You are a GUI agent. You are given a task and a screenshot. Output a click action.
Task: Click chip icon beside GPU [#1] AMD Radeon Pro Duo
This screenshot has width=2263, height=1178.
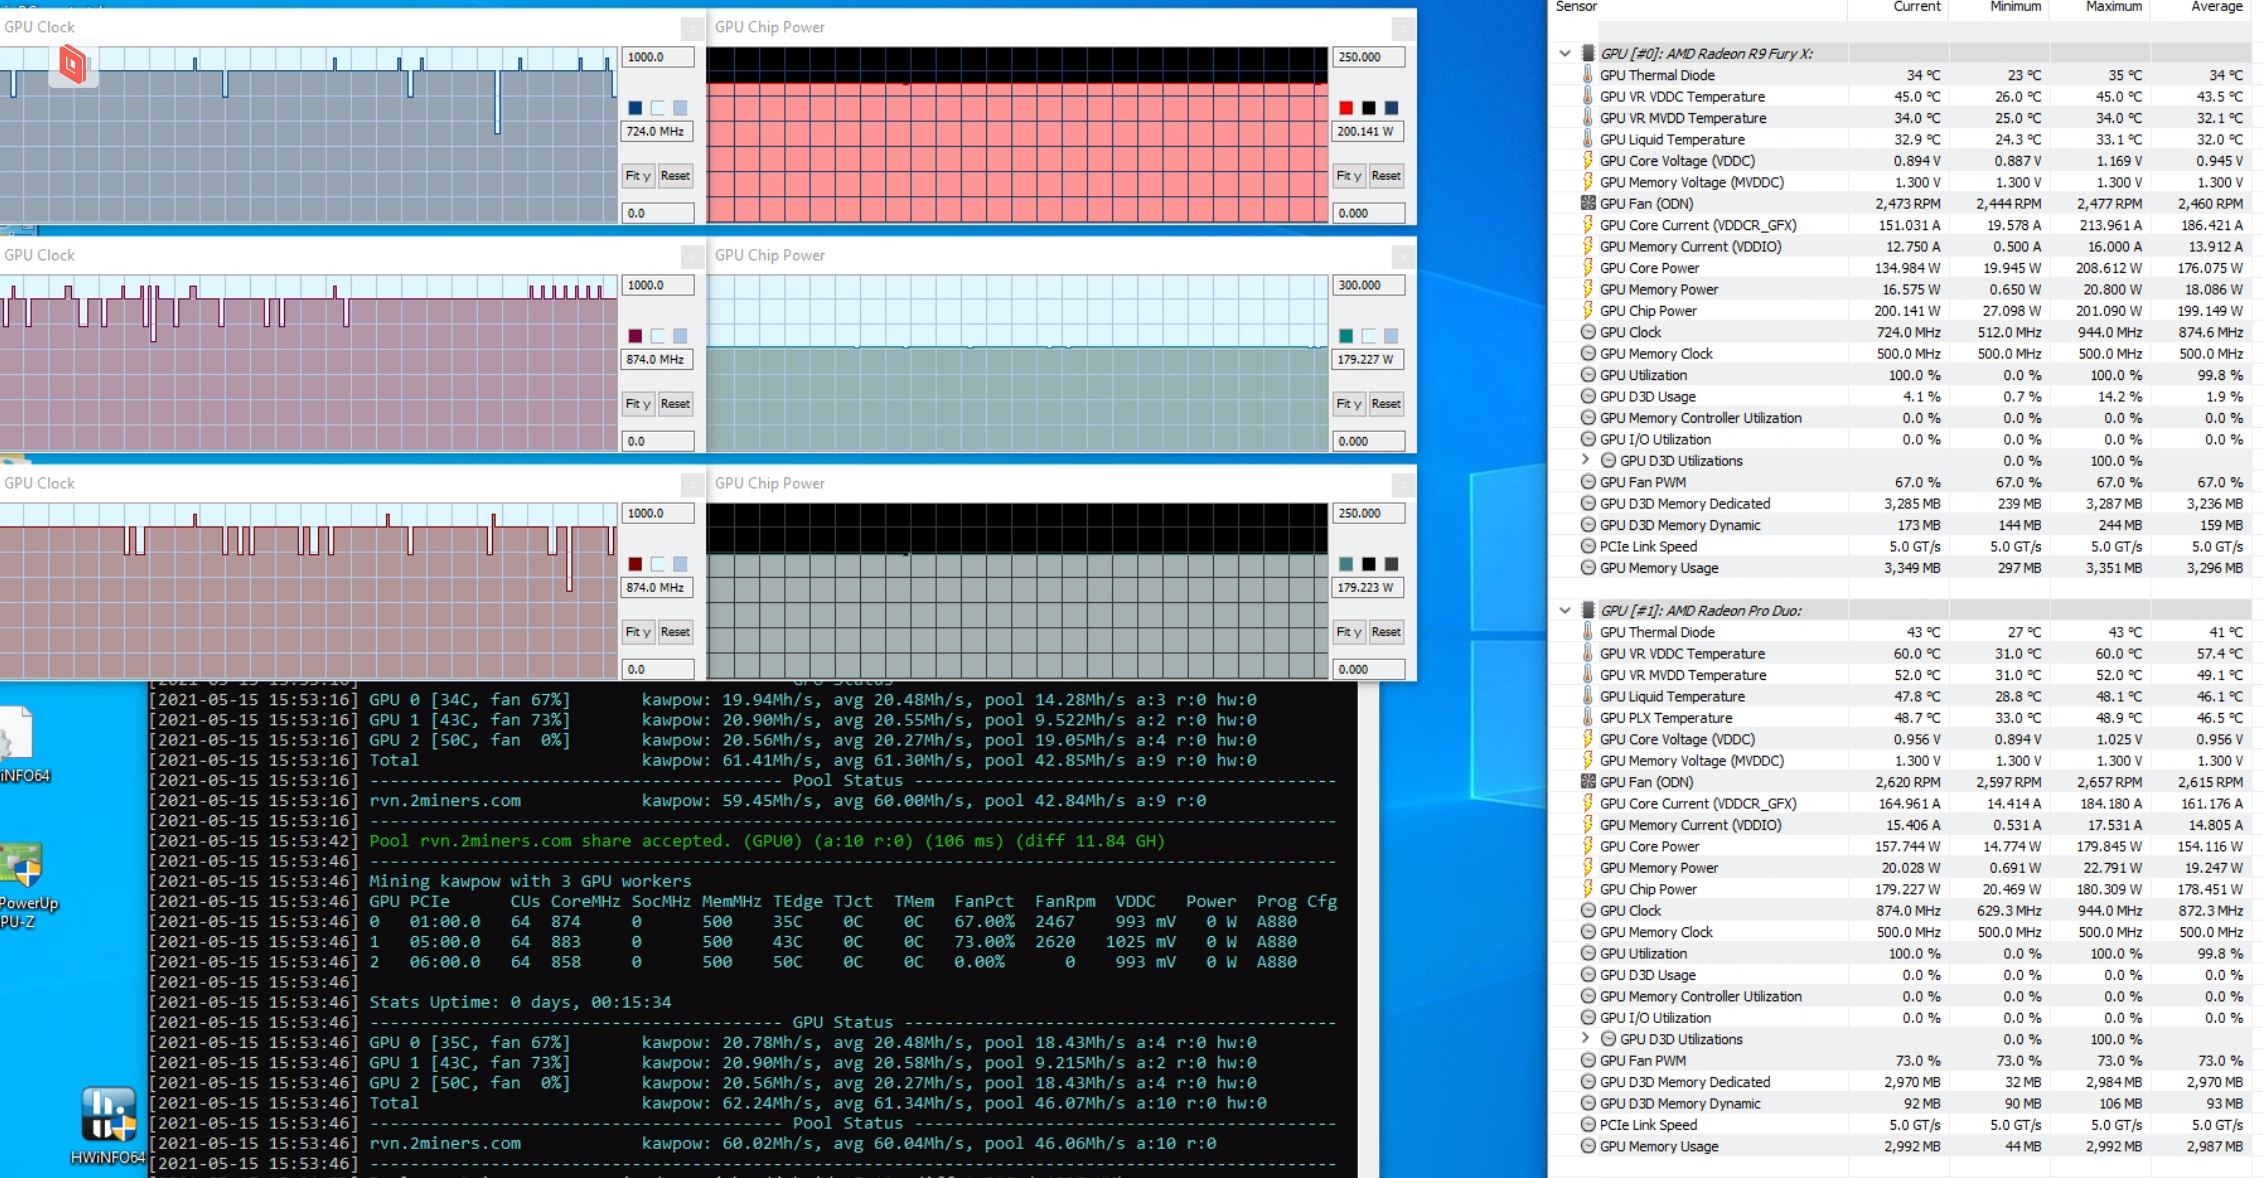(x=1587, y=610)
